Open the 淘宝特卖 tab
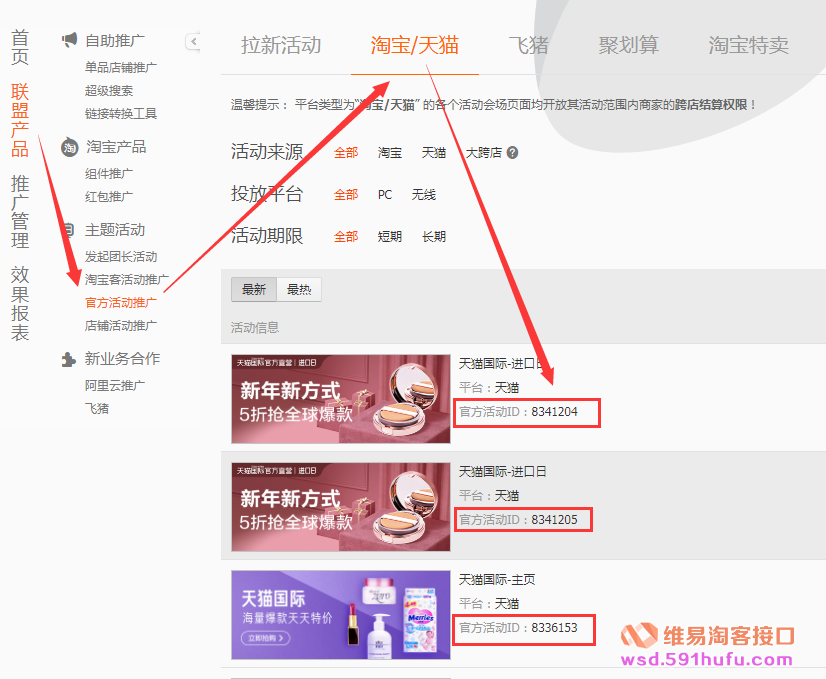The height and width of the screenshot is (679, 826). click(x=749, y=45)
